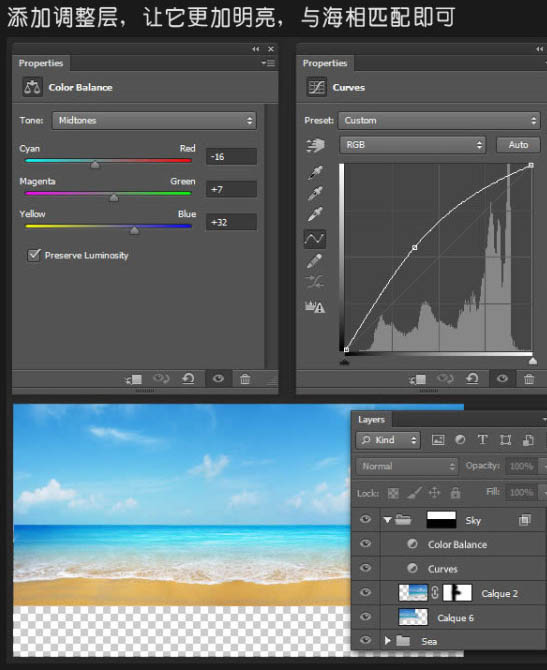Viewport: 547px width, 670px height.
Task: Select the Layers panel tab
Action: tap(371, 420)
